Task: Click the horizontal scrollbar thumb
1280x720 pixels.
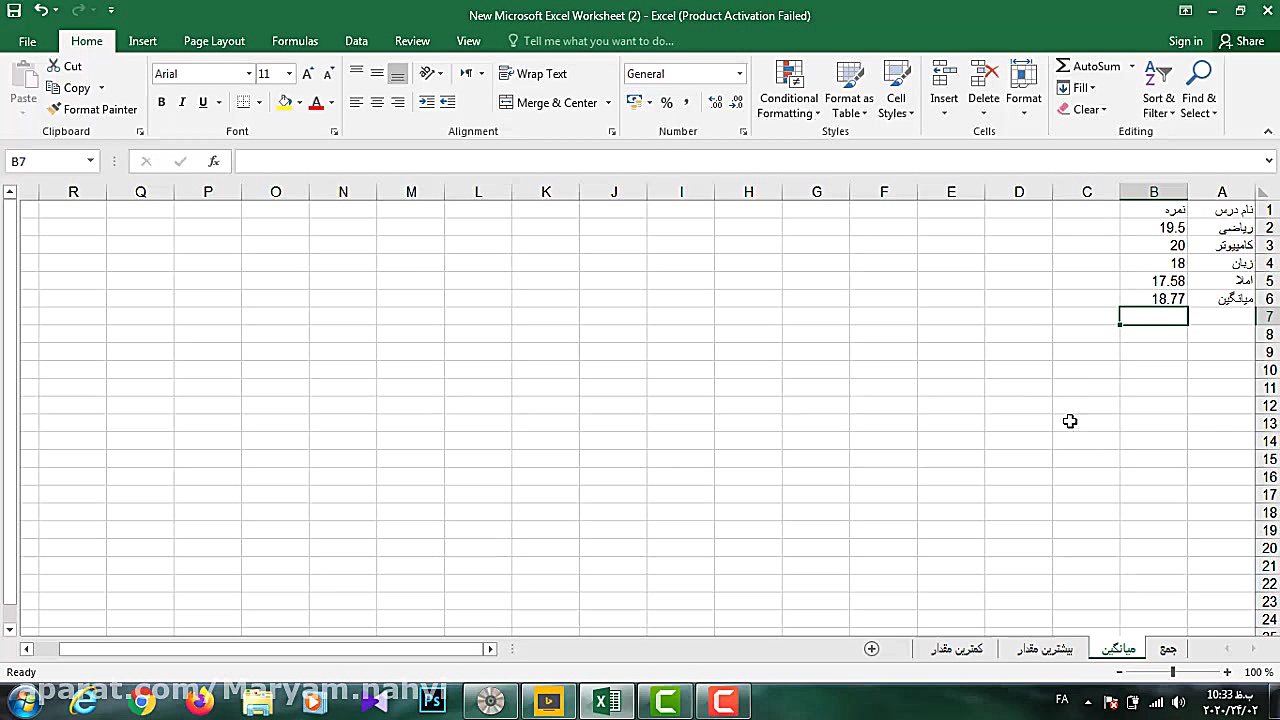Action: point(270,649)
